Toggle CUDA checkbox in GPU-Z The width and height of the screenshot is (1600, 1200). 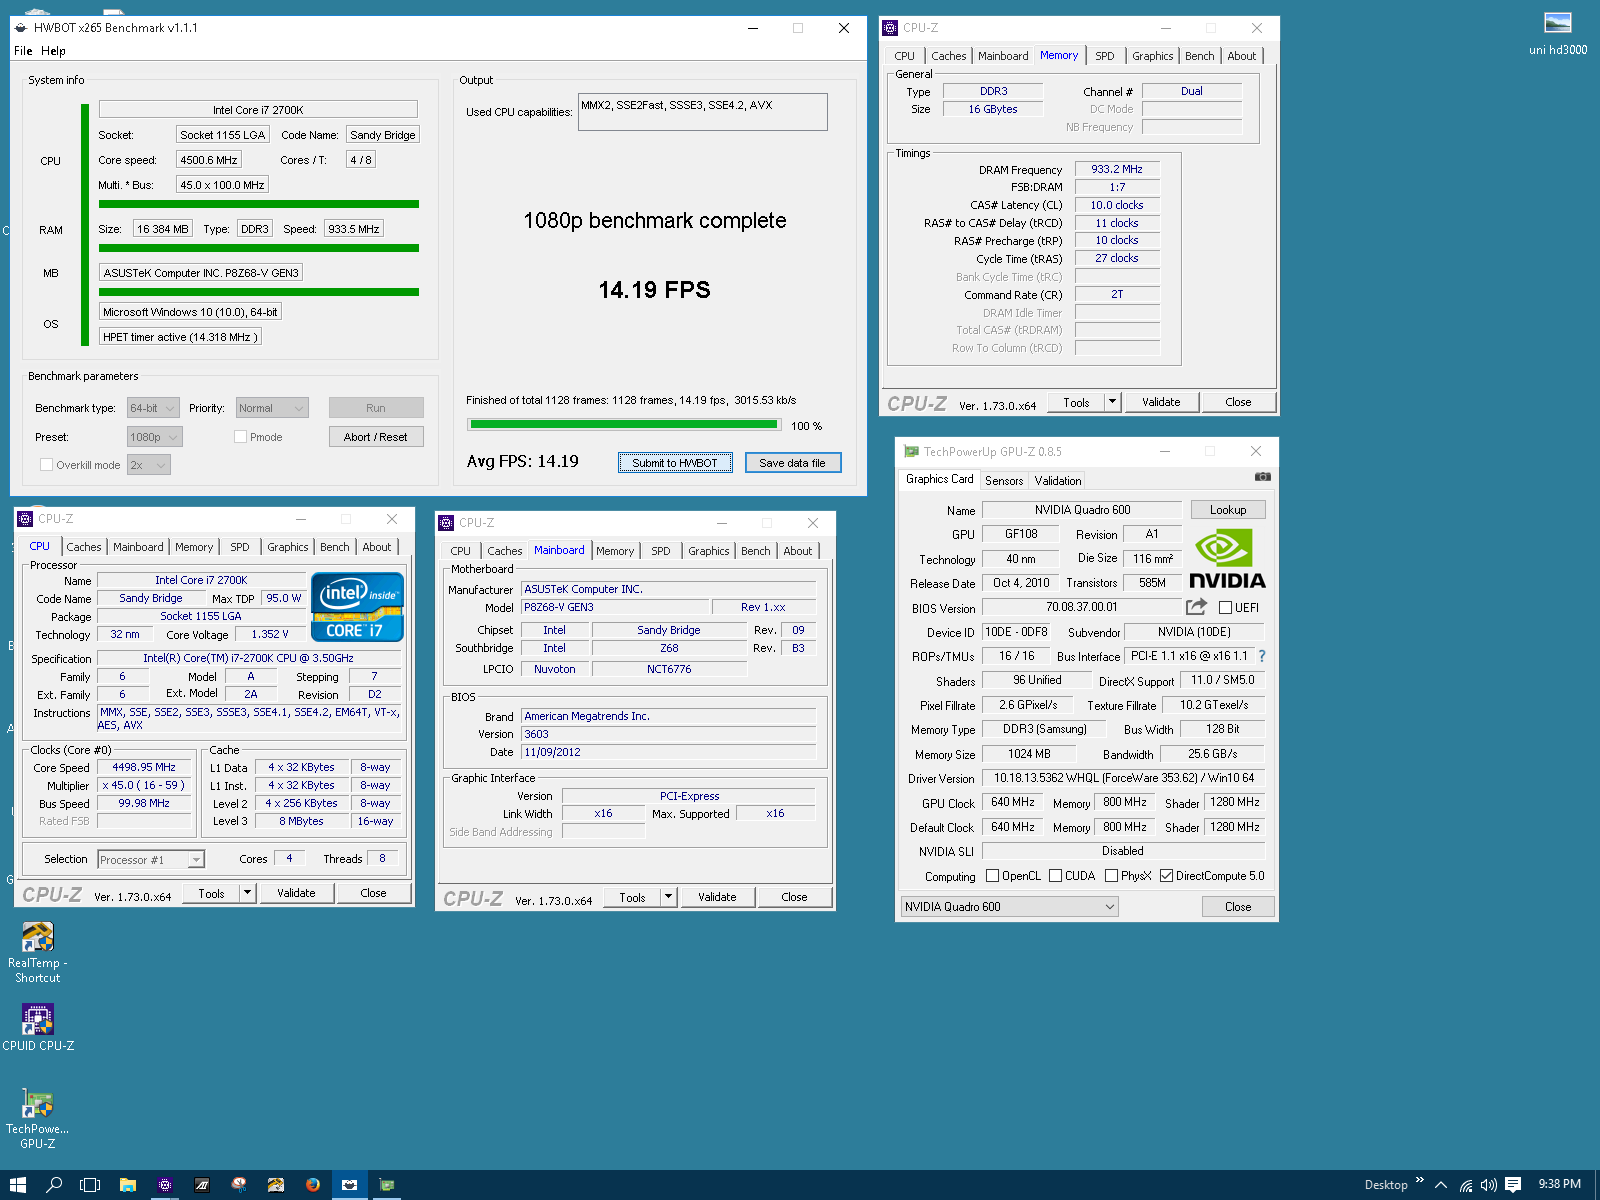click(1055, 876)
